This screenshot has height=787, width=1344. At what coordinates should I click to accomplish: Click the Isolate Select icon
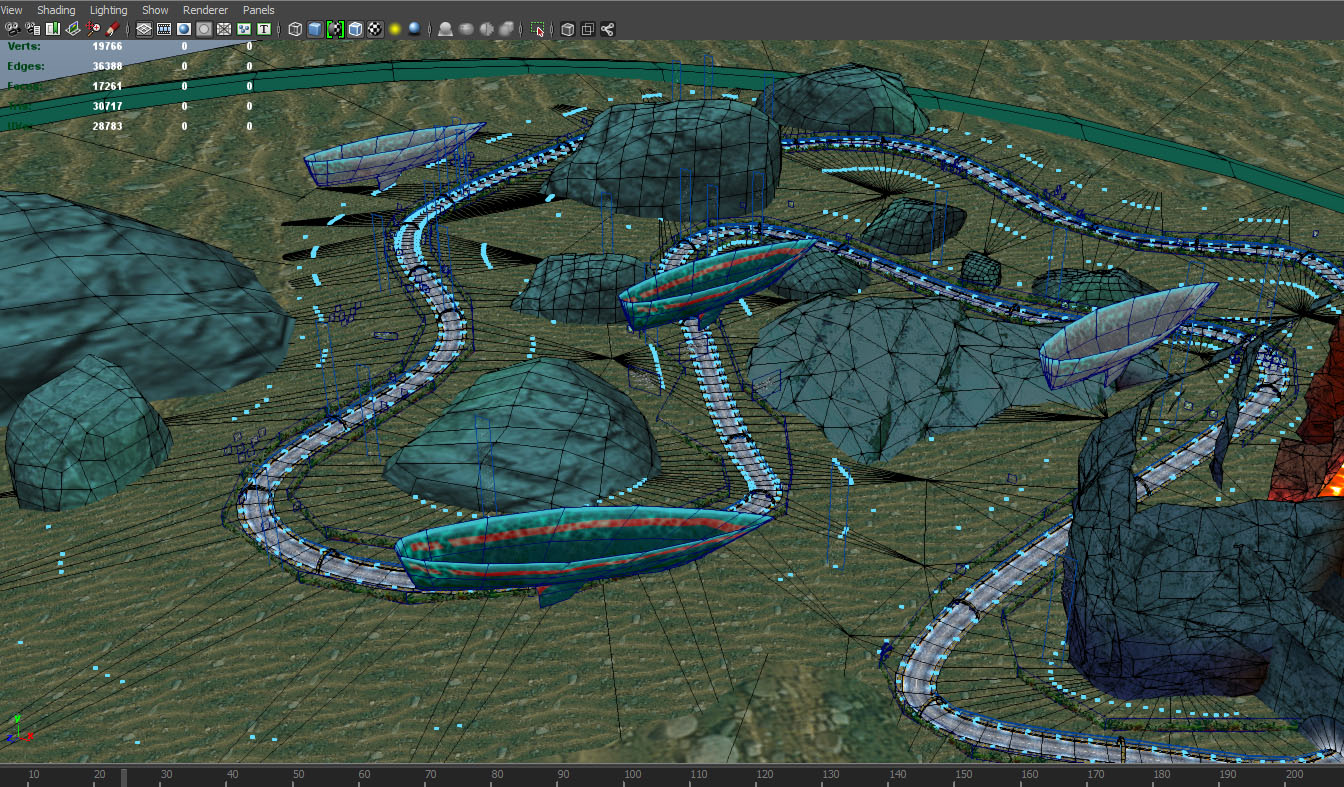(x=538, y=29)
